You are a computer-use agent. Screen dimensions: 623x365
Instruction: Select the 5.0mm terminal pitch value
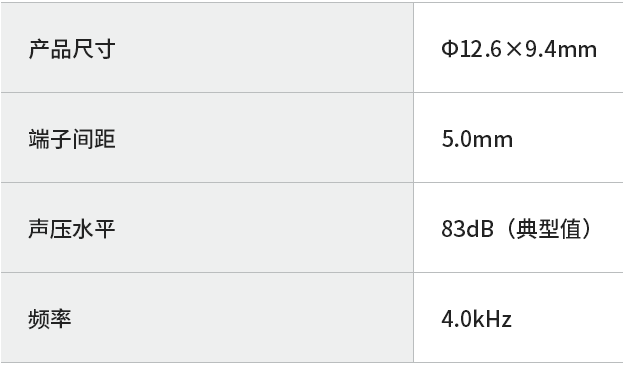click(x=477, y=139)
